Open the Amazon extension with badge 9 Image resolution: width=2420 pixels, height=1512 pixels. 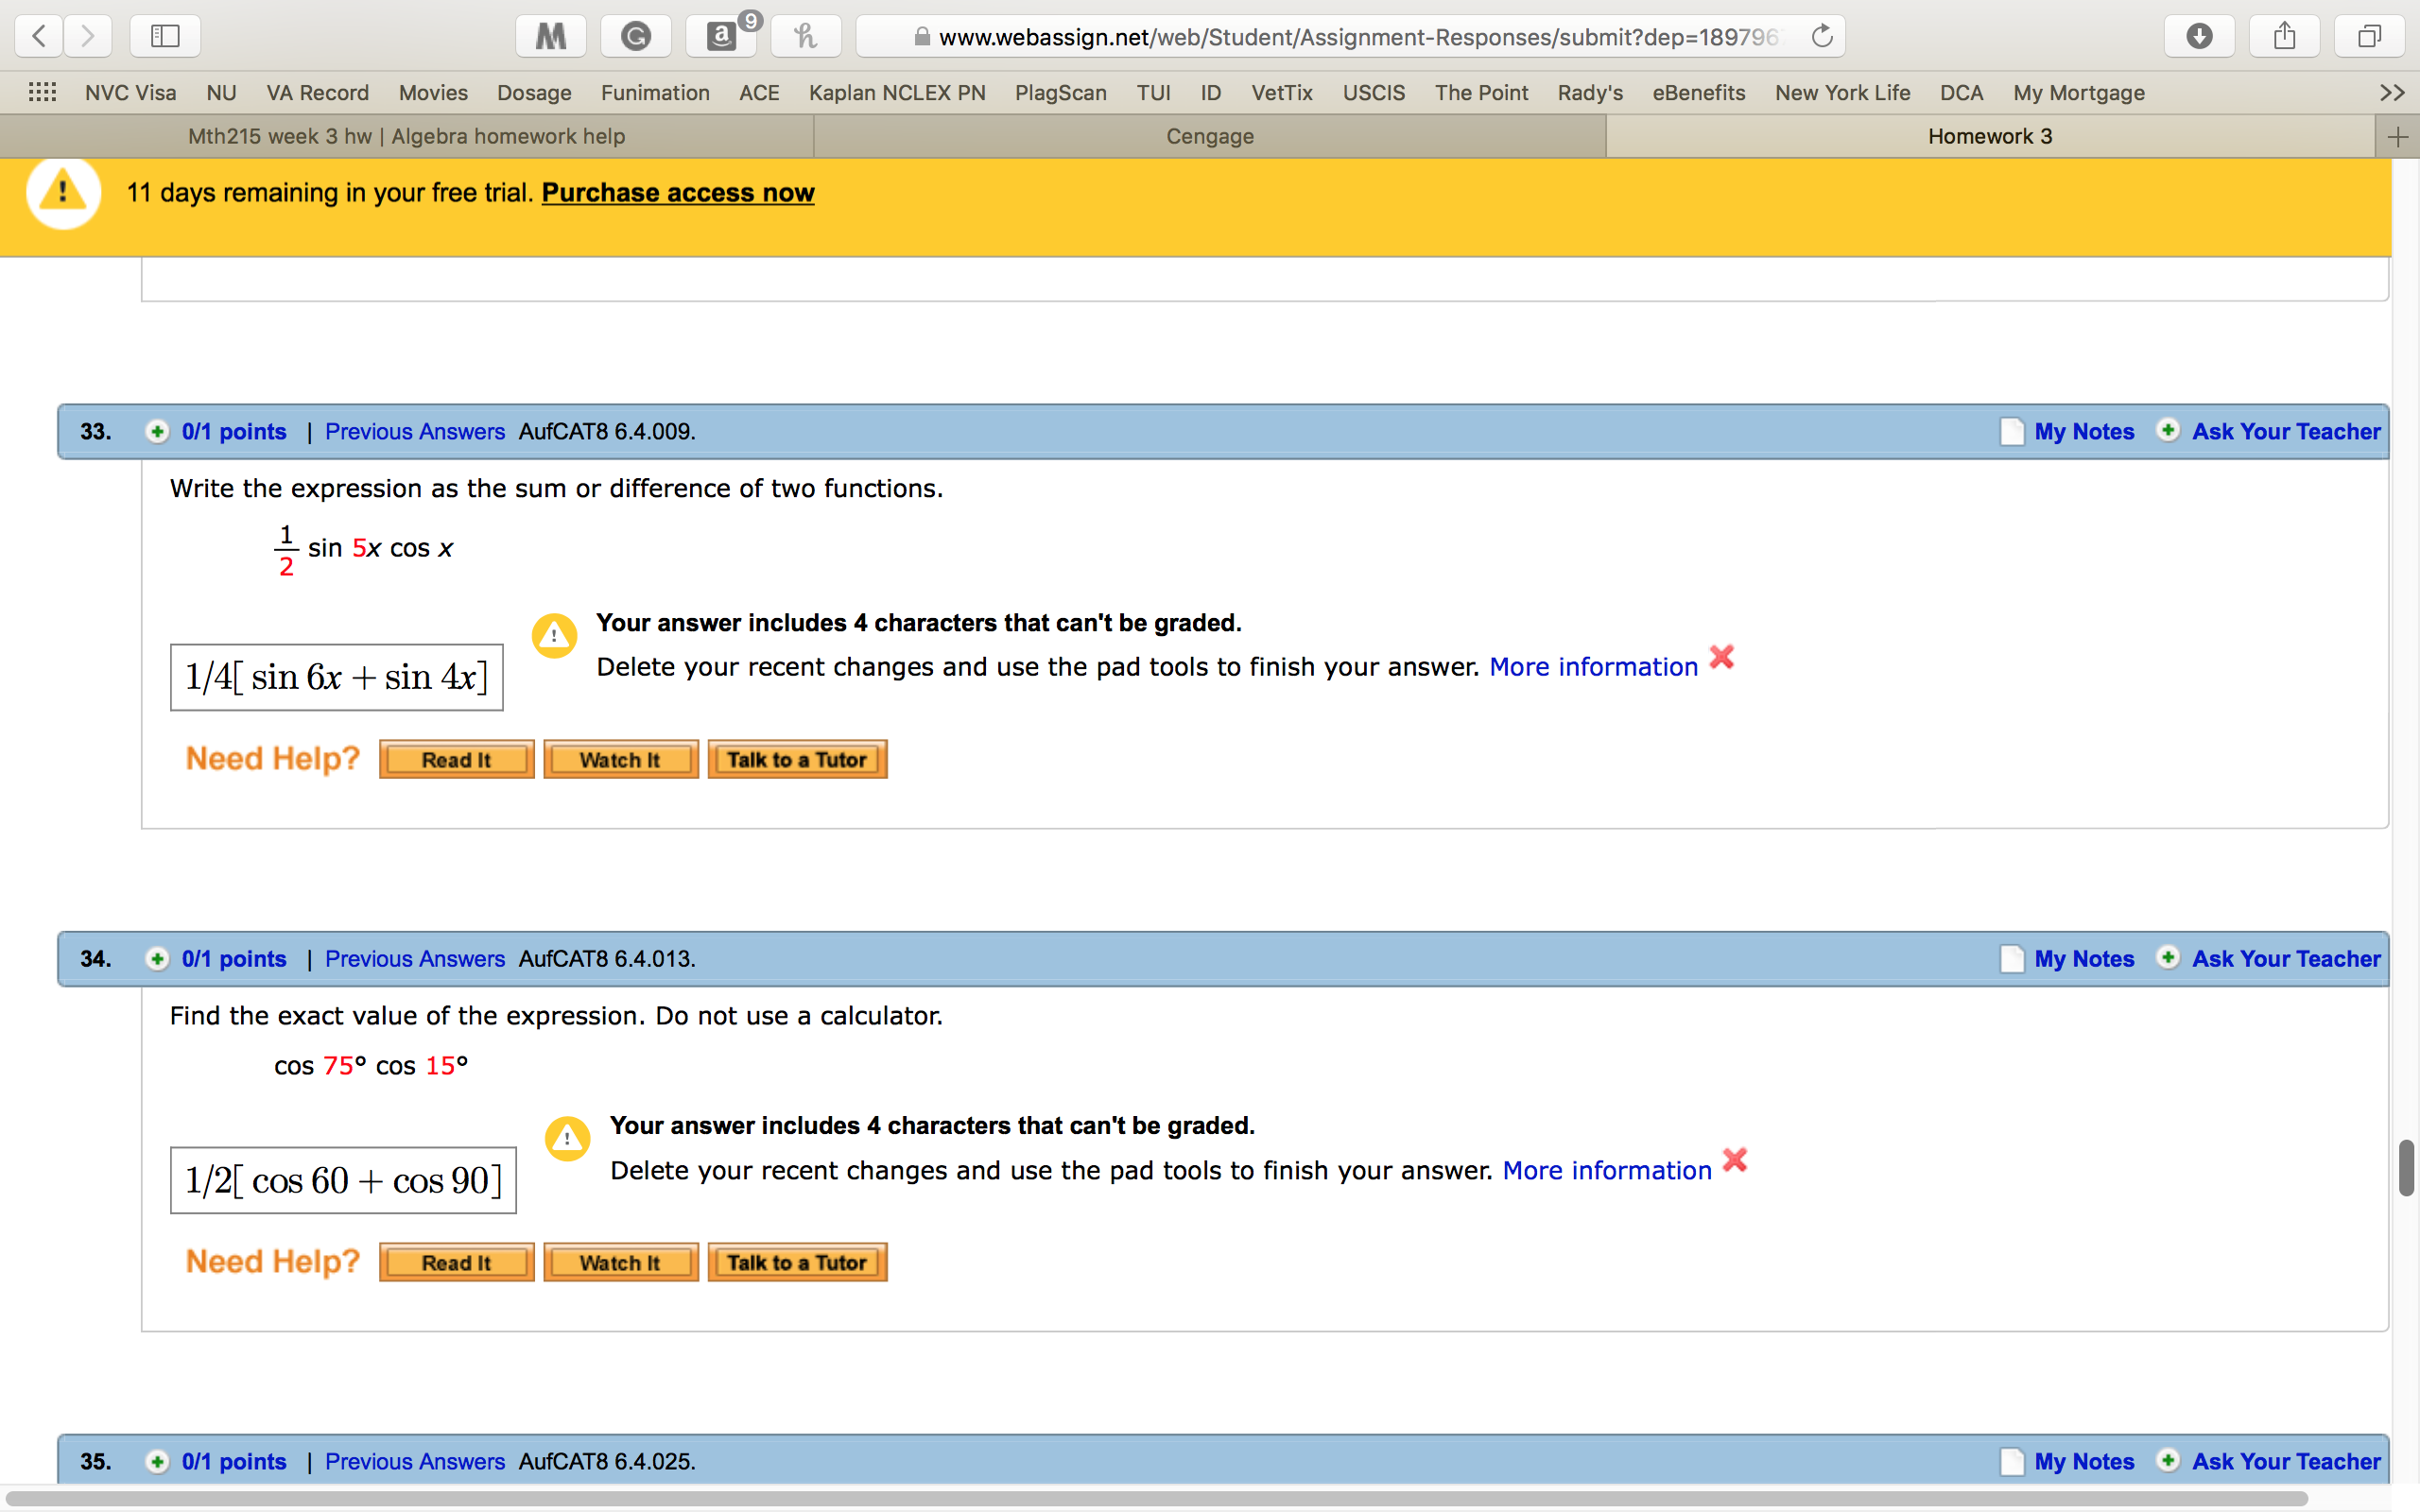[722, 37]
